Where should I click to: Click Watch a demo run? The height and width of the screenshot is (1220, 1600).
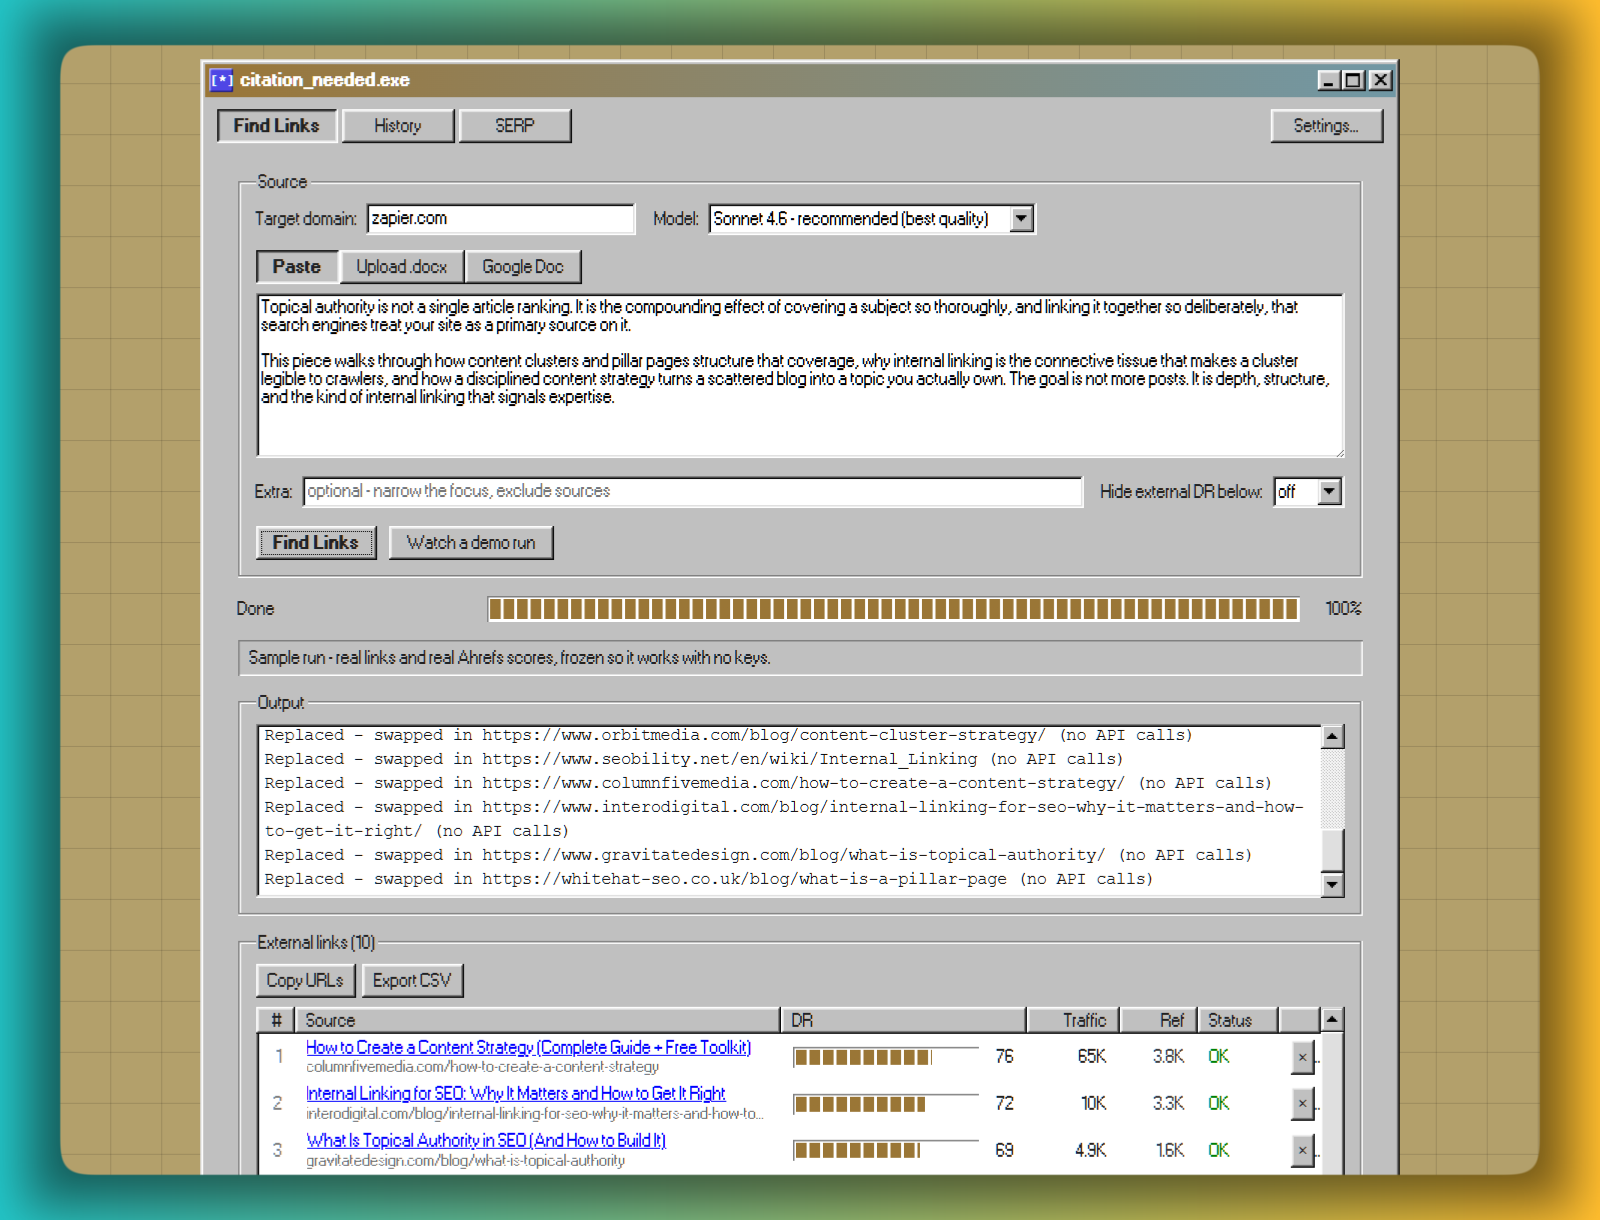point(471,543)
